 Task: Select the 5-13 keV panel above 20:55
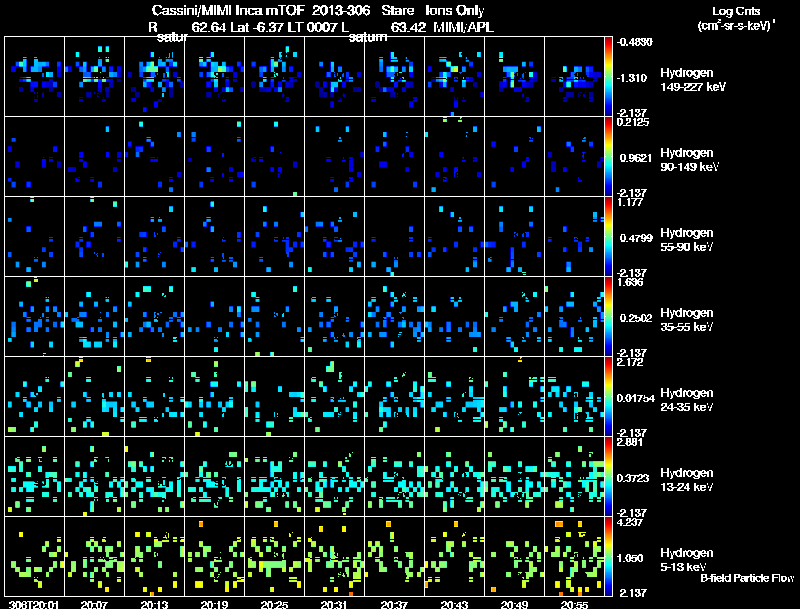click(x=574, y=556)
